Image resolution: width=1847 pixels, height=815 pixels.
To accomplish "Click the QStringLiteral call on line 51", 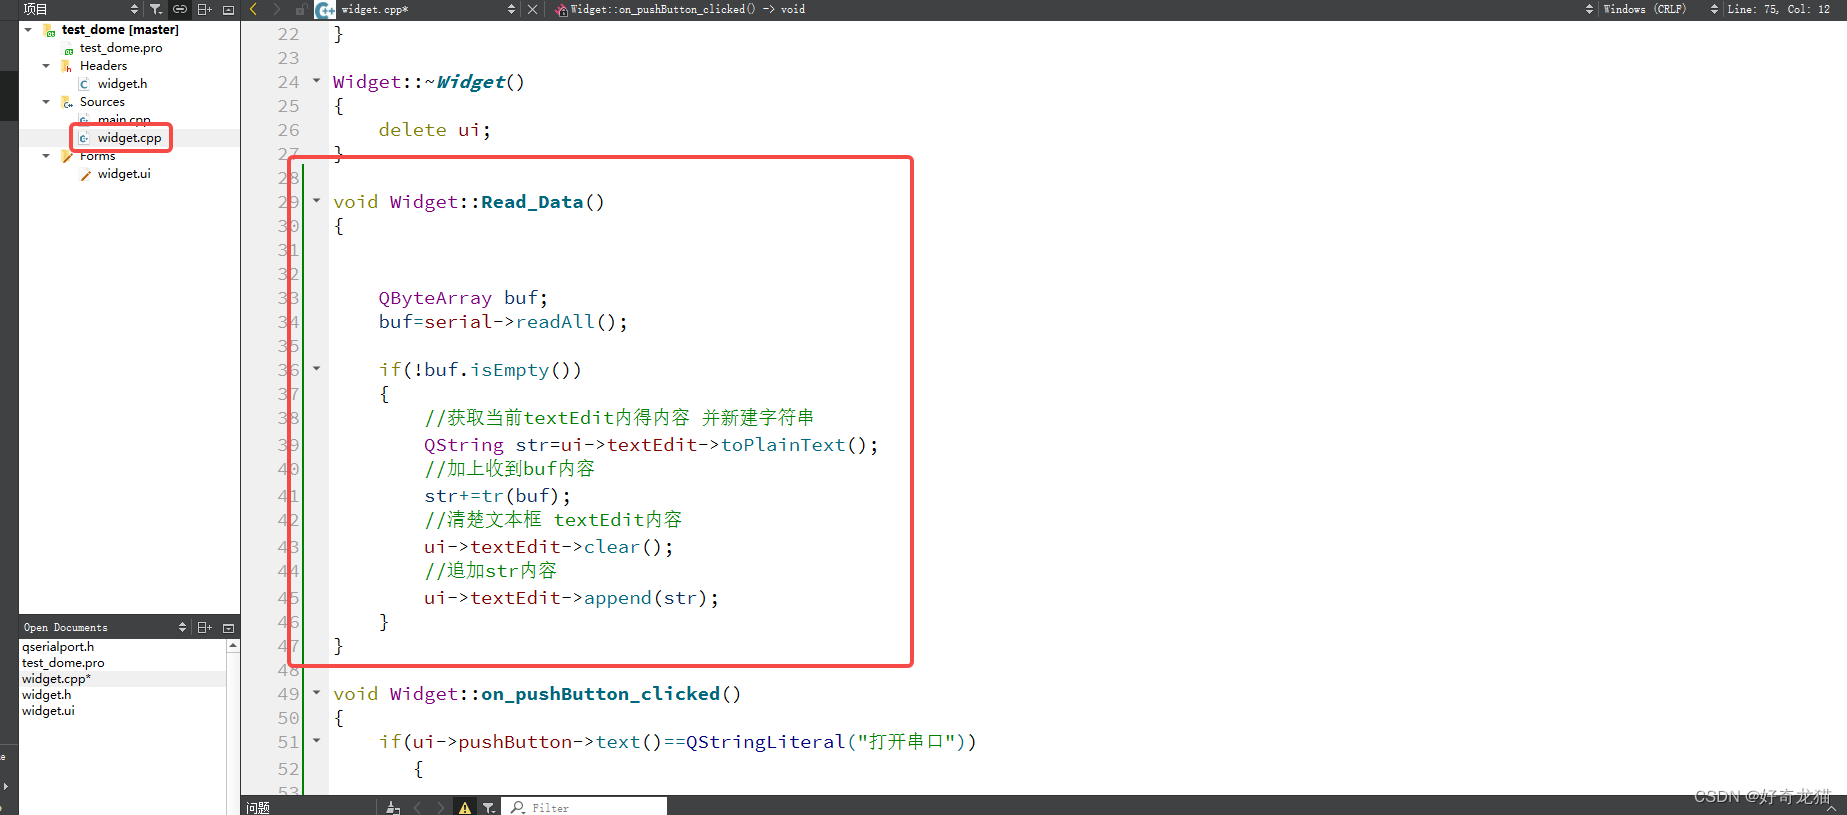I will 765,742.
